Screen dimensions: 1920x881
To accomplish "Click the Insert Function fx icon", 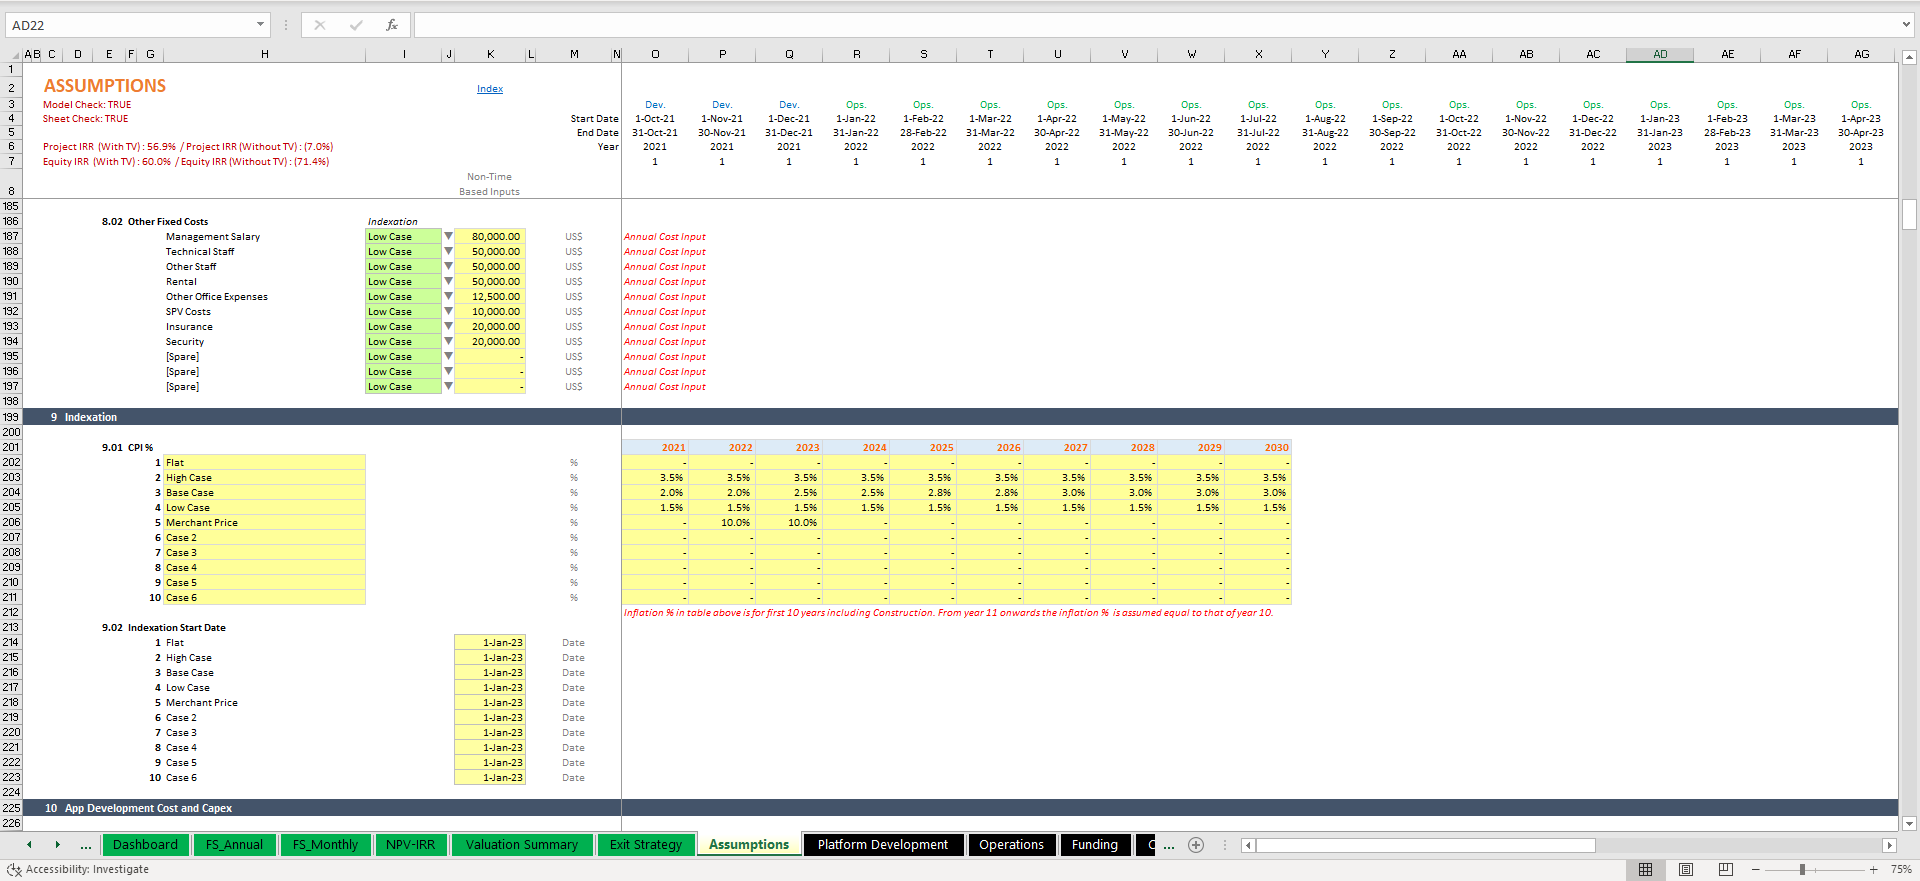I will pos(391,25).
